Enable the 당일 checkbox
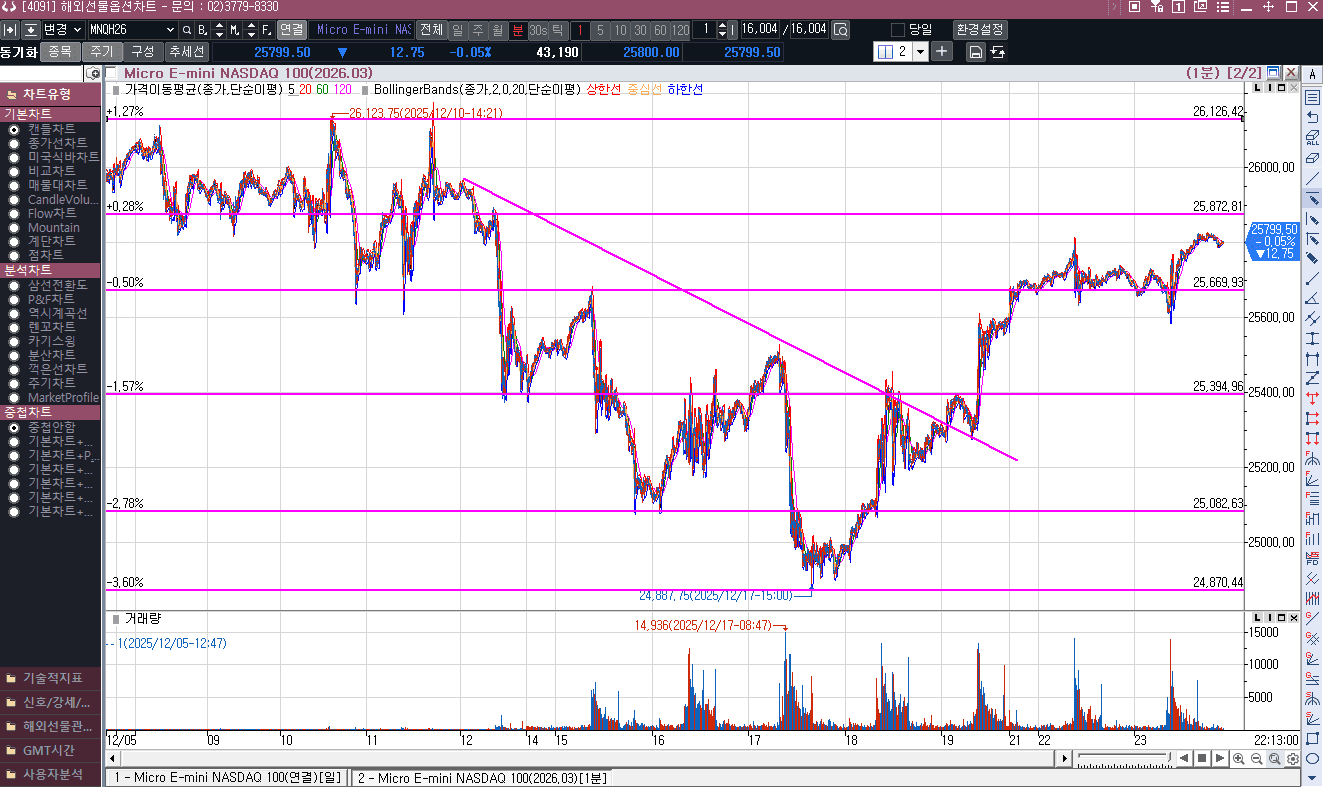 tap(897, 30)
